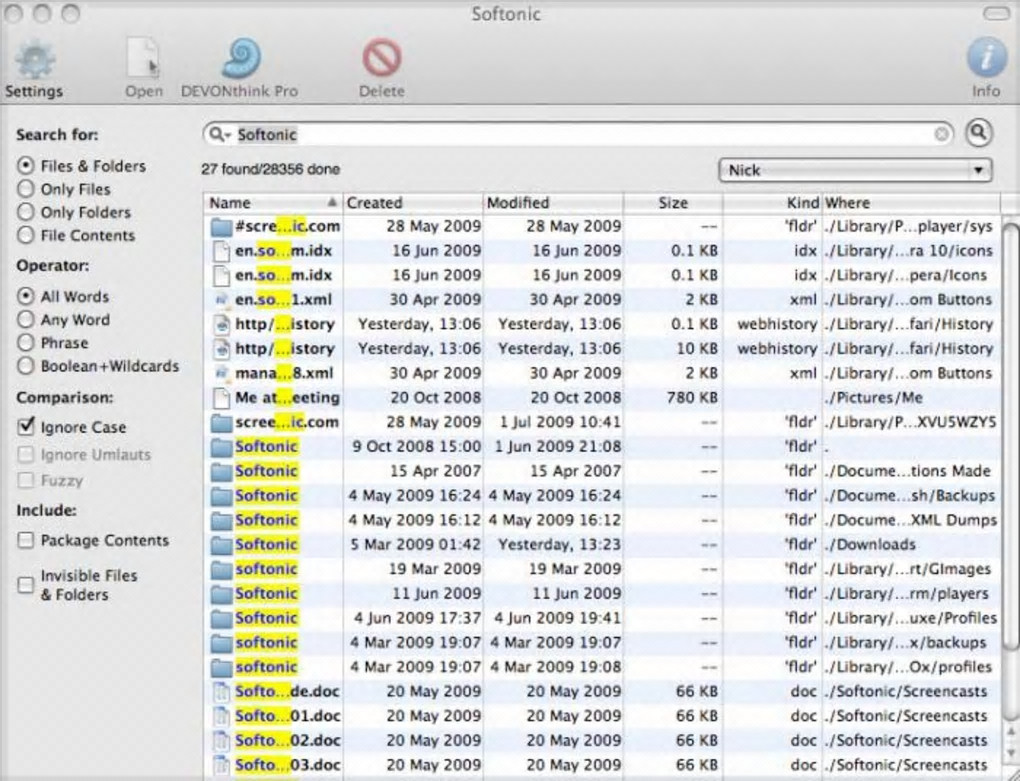Select the Softonic folder in ./Downloads
Image resolution: width=1020 pixels, height=781 pixels.
click(602, 545)
